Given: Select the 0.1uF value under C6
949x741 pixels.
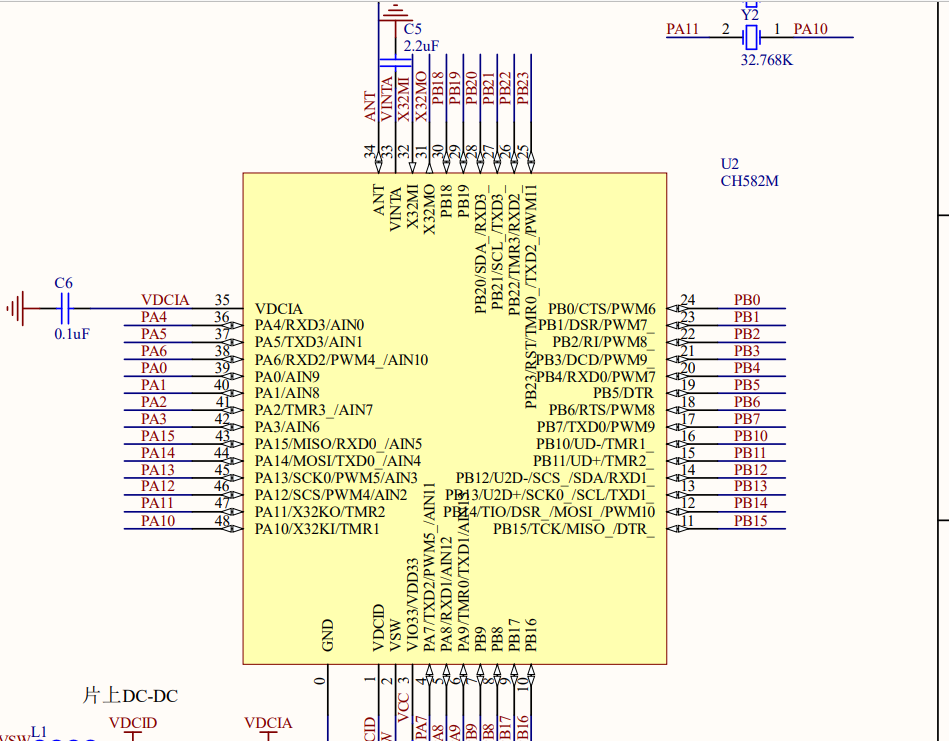Looking at the screenshot, I should tap(72, 334).
